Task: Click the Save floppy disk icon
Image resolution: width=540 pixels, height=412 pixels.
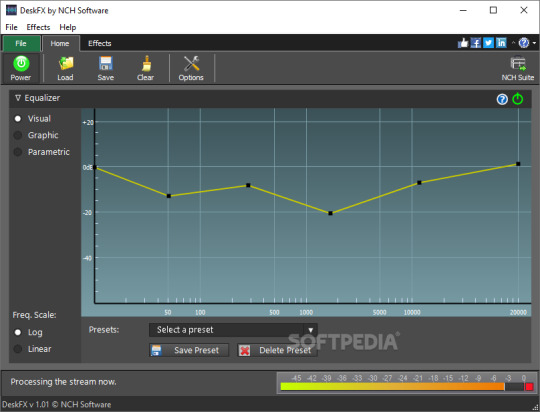Action: tap(106, 63)
